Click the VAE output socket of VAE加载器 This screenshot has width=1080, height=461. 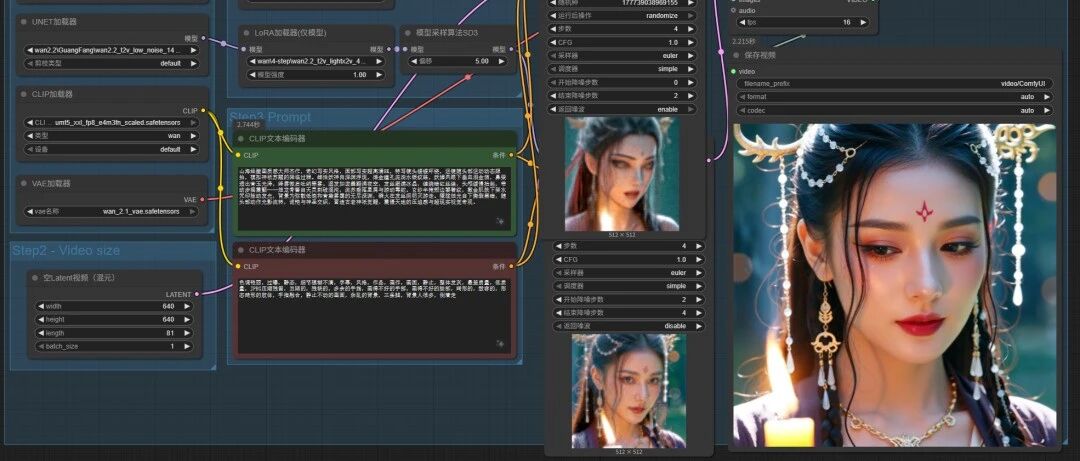pos(202,199)
